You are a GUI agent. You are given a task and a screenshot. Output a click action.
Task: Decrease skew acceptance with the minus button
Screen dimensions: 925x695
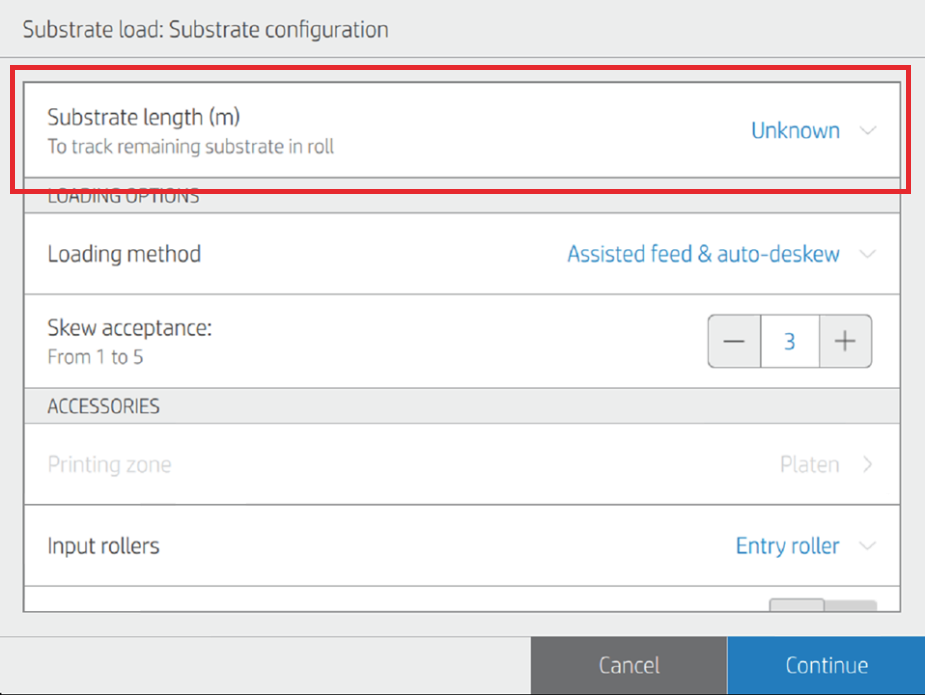734,341
